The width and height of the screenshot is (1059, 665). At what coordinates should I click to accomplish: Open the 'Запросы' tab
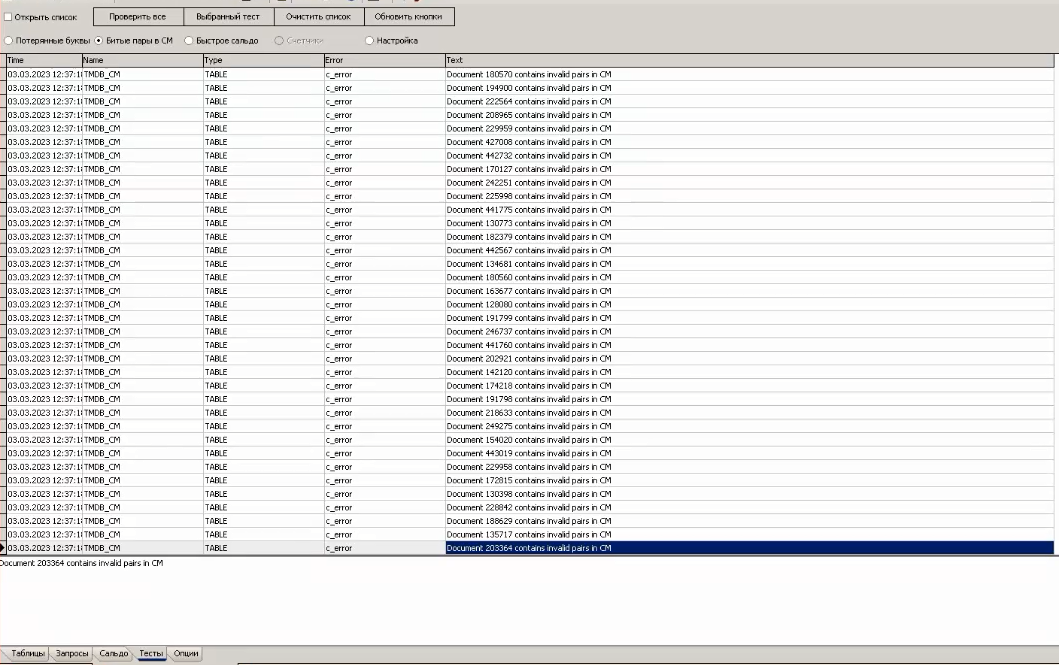point(72,654)
